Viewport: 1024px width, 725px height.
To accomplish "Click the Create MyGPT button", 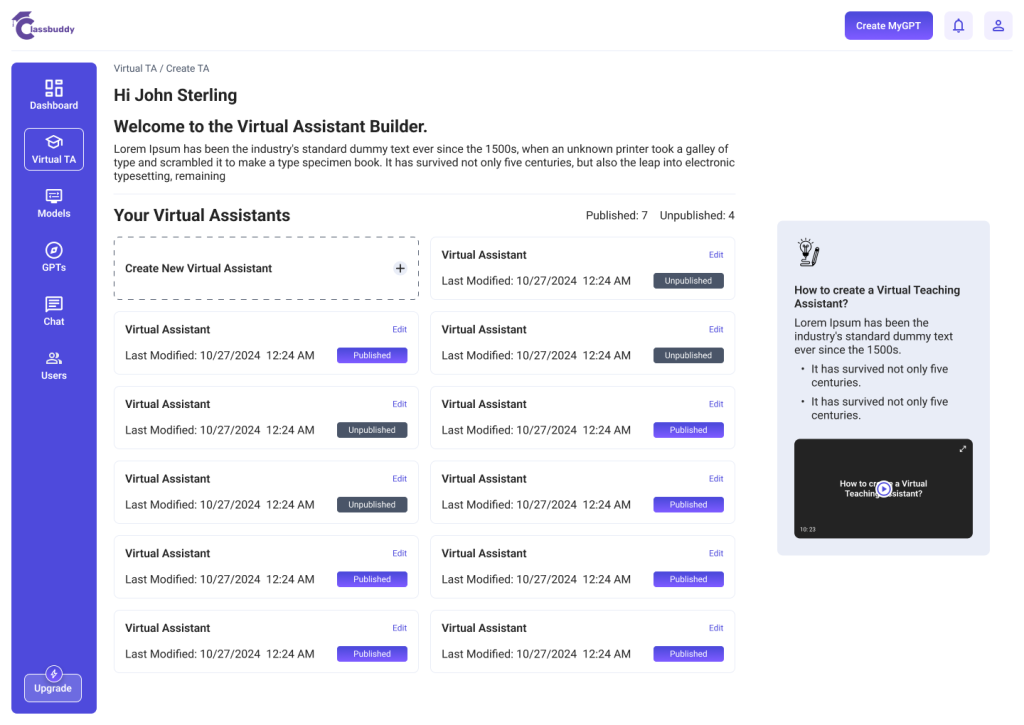I will pyautogui.click(x=888, y=26).
